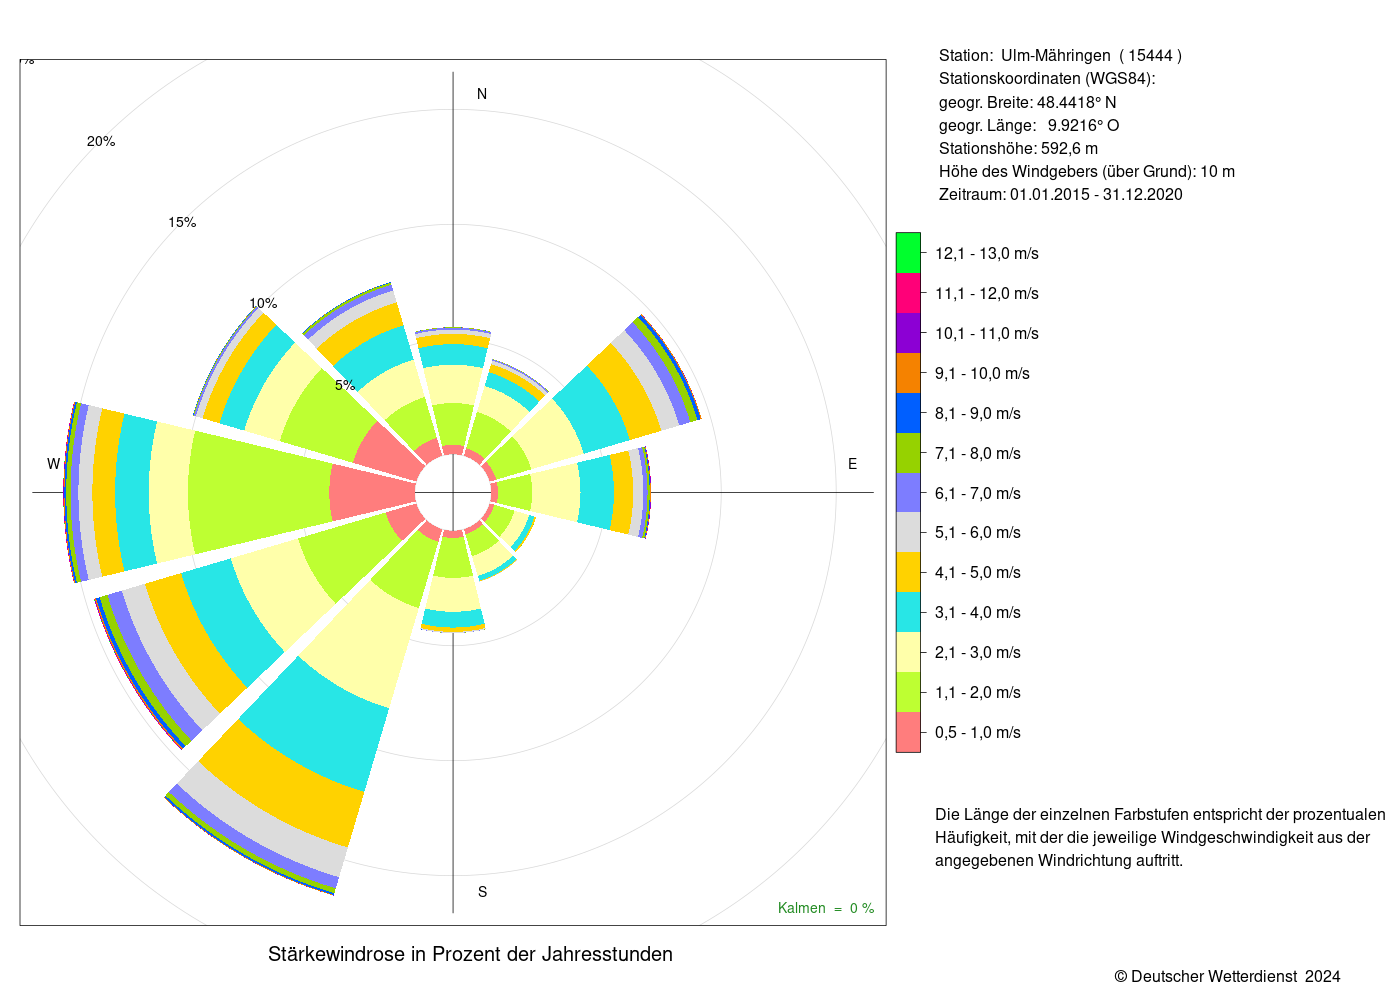This screenshot has height=1000, width=1400.
Task: Click the white calm circle at the rose center
Action: 453,492
